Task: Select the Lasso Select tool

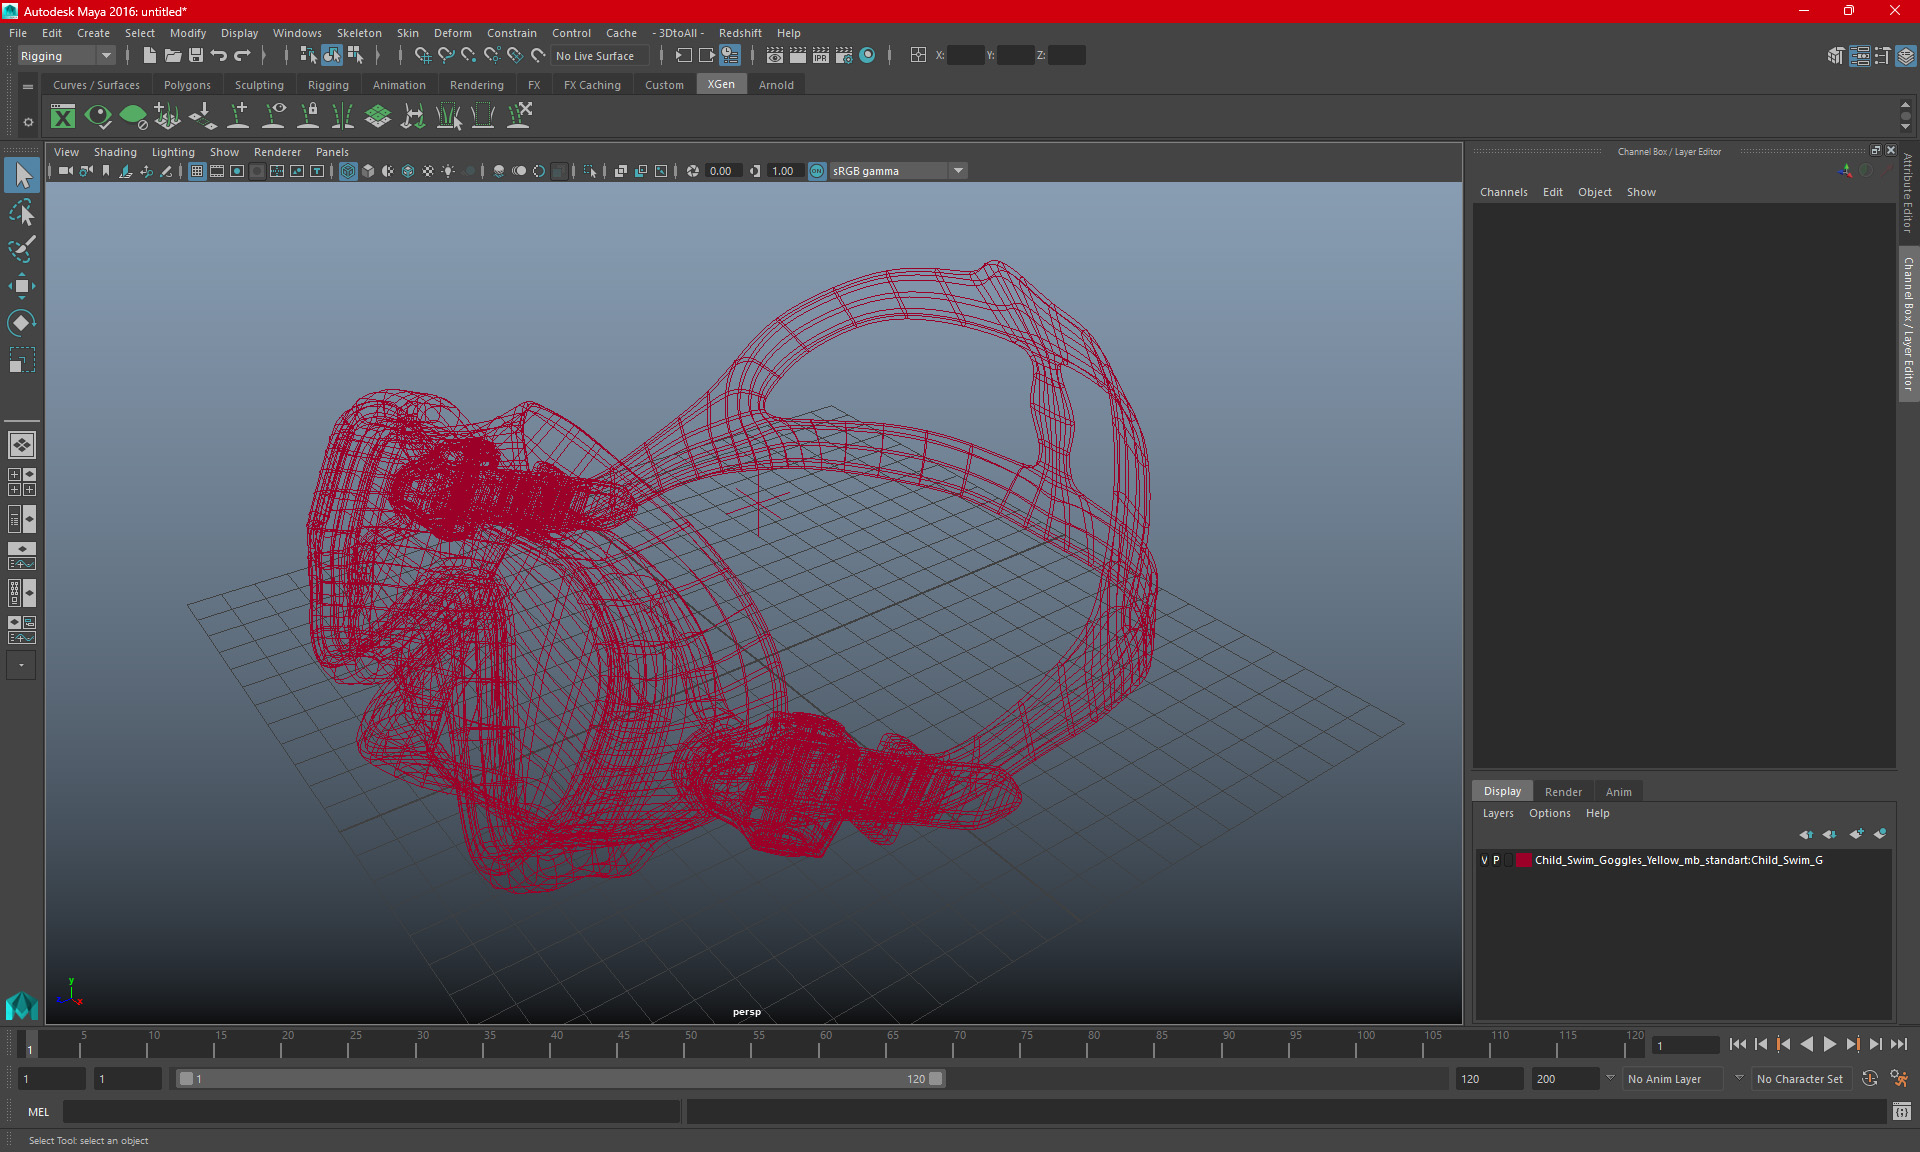Action: click(x=22, y=212)
